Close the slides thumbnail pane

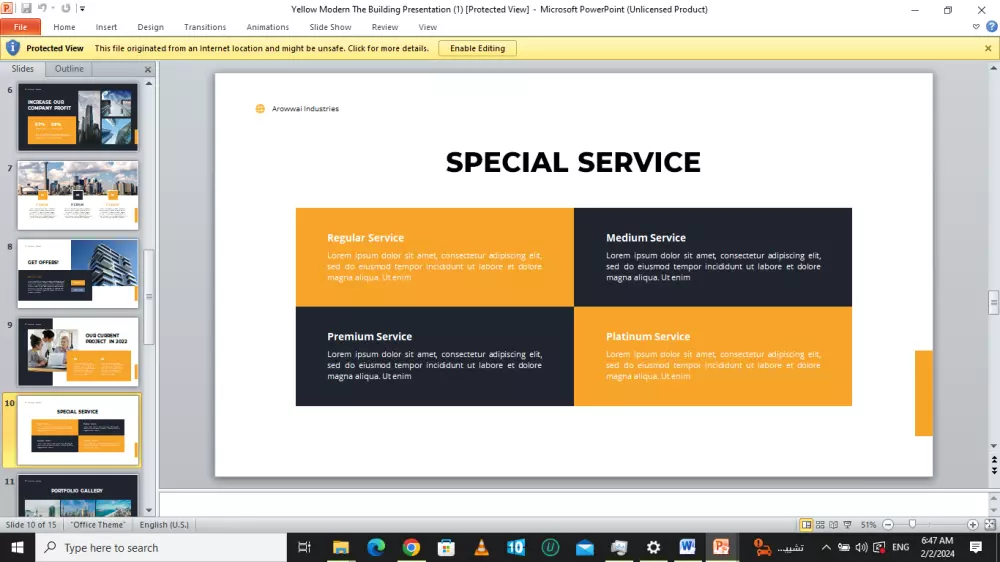point(148,69)
